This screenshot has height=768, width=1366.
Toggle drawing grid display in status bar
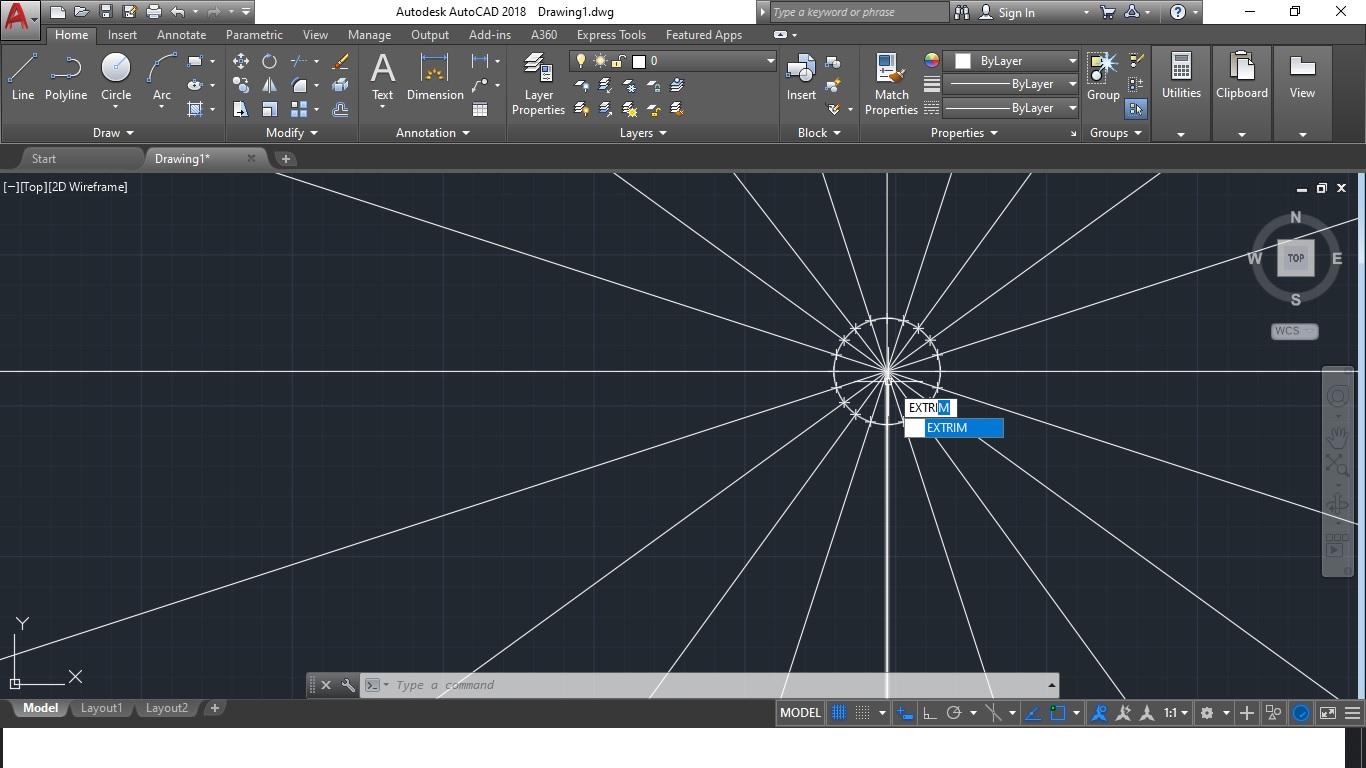(x=839, y=713)
